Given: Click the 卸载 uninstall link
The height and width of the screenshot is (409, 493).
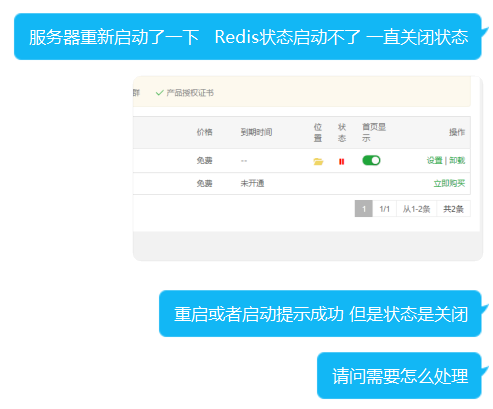Looking at the screenshot, I should tap(457, 161).
